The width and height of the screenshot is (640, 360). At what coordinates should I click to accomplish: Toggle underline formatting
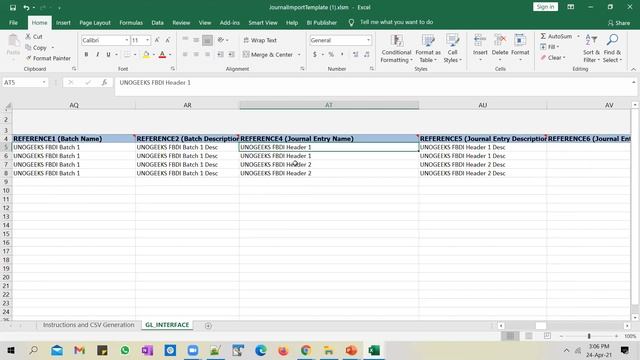click(x=108, y=54)
